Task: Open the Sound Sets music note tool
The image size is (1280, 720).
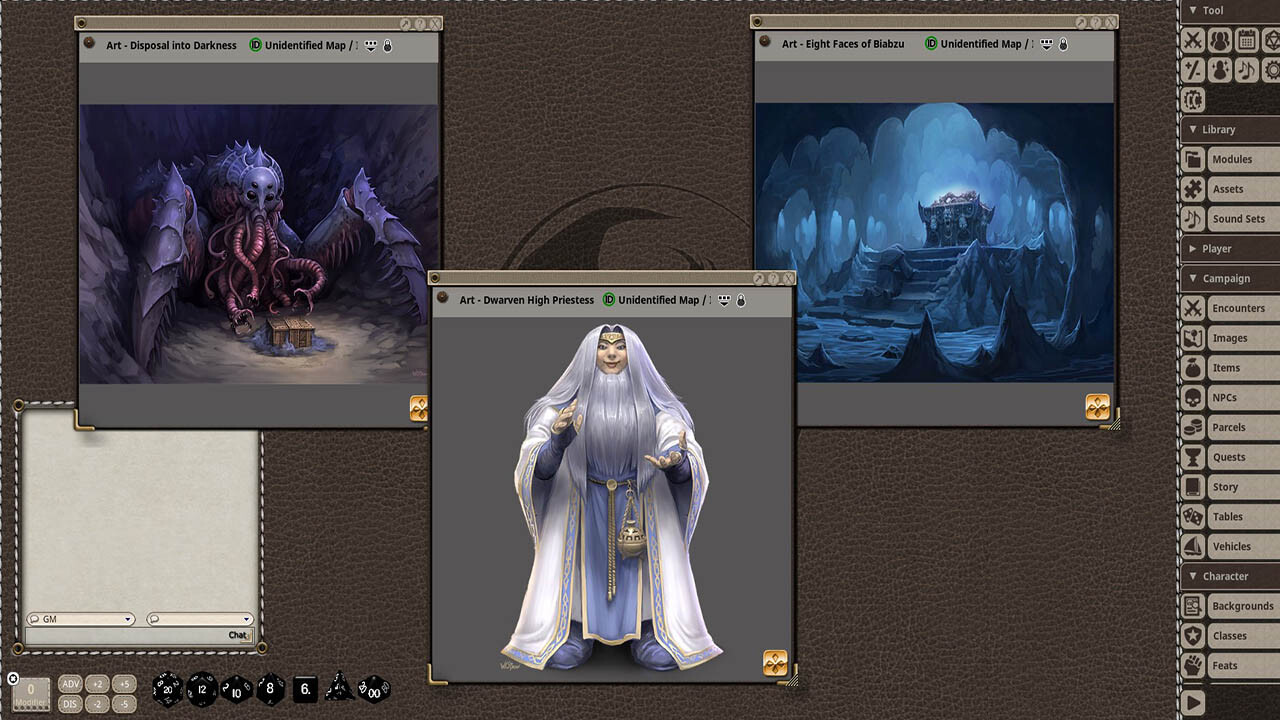Action: [x=1248, y=70]
